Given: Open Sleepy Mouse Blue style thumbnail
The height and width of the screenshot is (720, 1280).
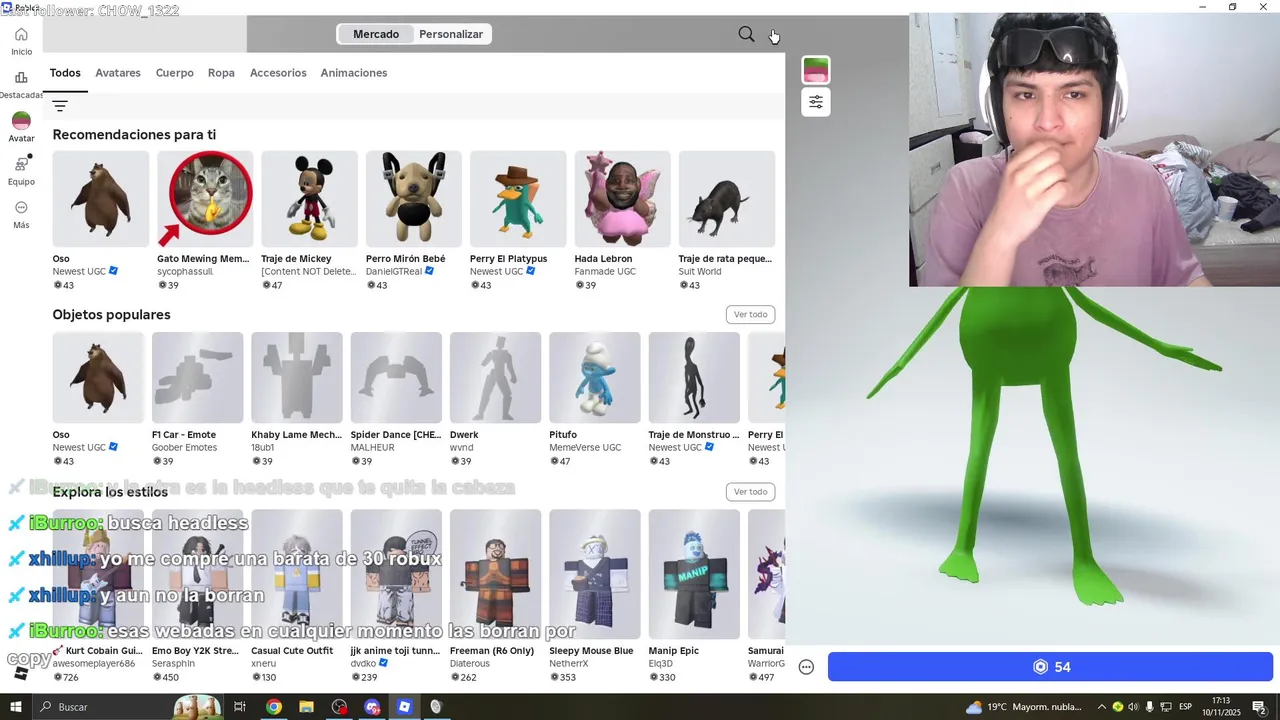Looking at the screenshot, I should pos(595,574).
